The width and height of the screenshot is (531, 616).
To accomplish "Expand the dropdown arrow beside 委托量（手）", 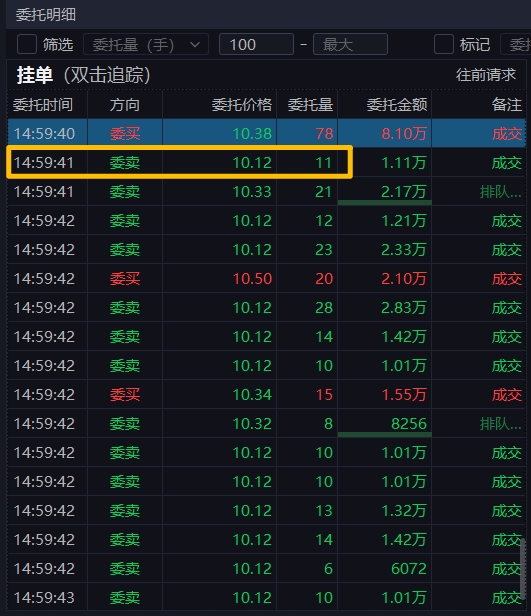I will click(x=195, y=44).
